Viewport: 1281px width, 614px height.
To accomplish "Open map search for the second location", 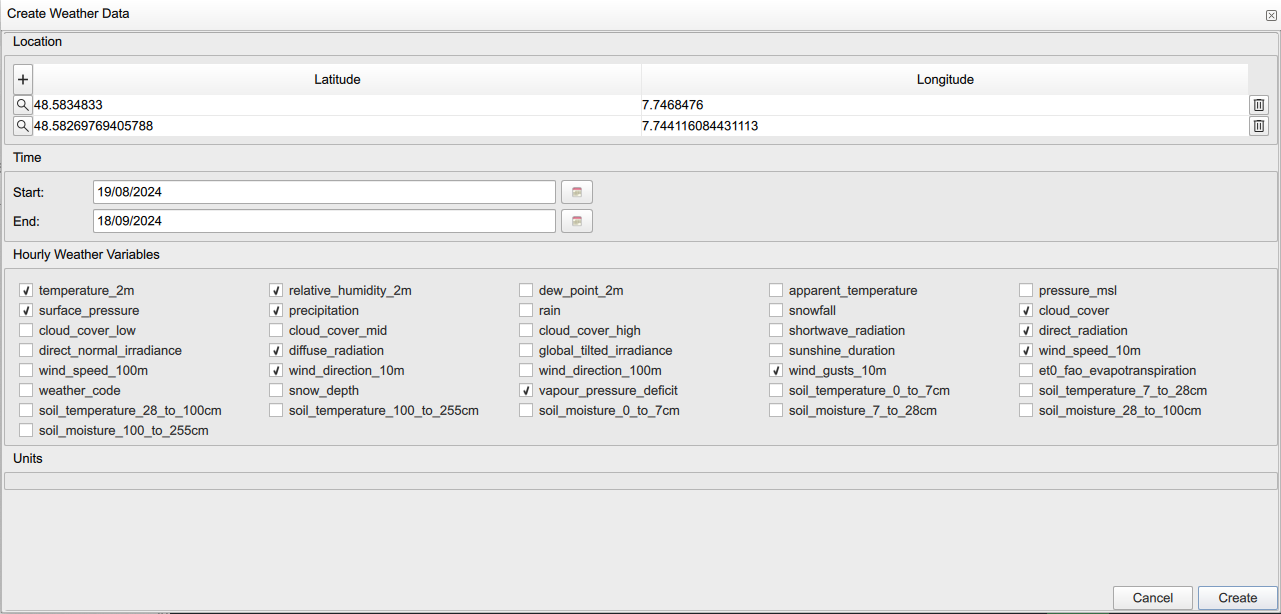I will (x=22, y=126).
